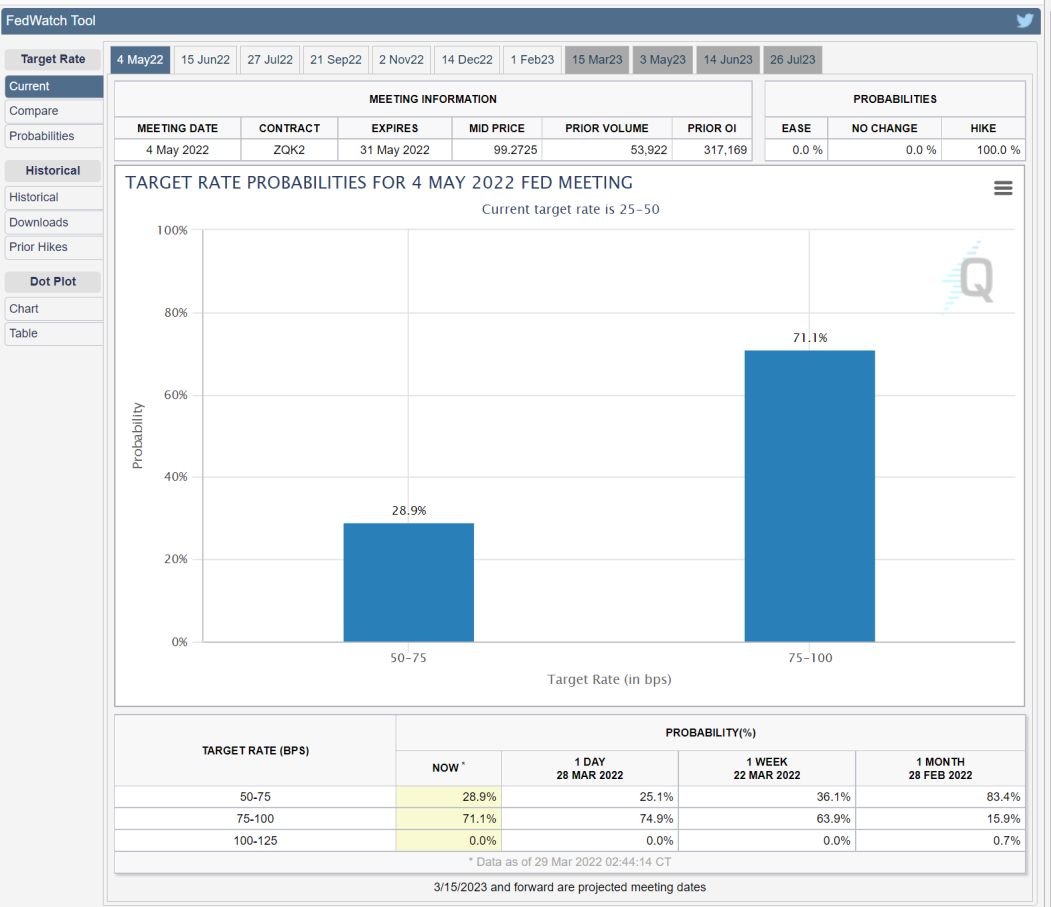Click the Dot Plot section header
Image resolution: width=1051 pixels, height=907 pixels.
(x=53, y=282)
